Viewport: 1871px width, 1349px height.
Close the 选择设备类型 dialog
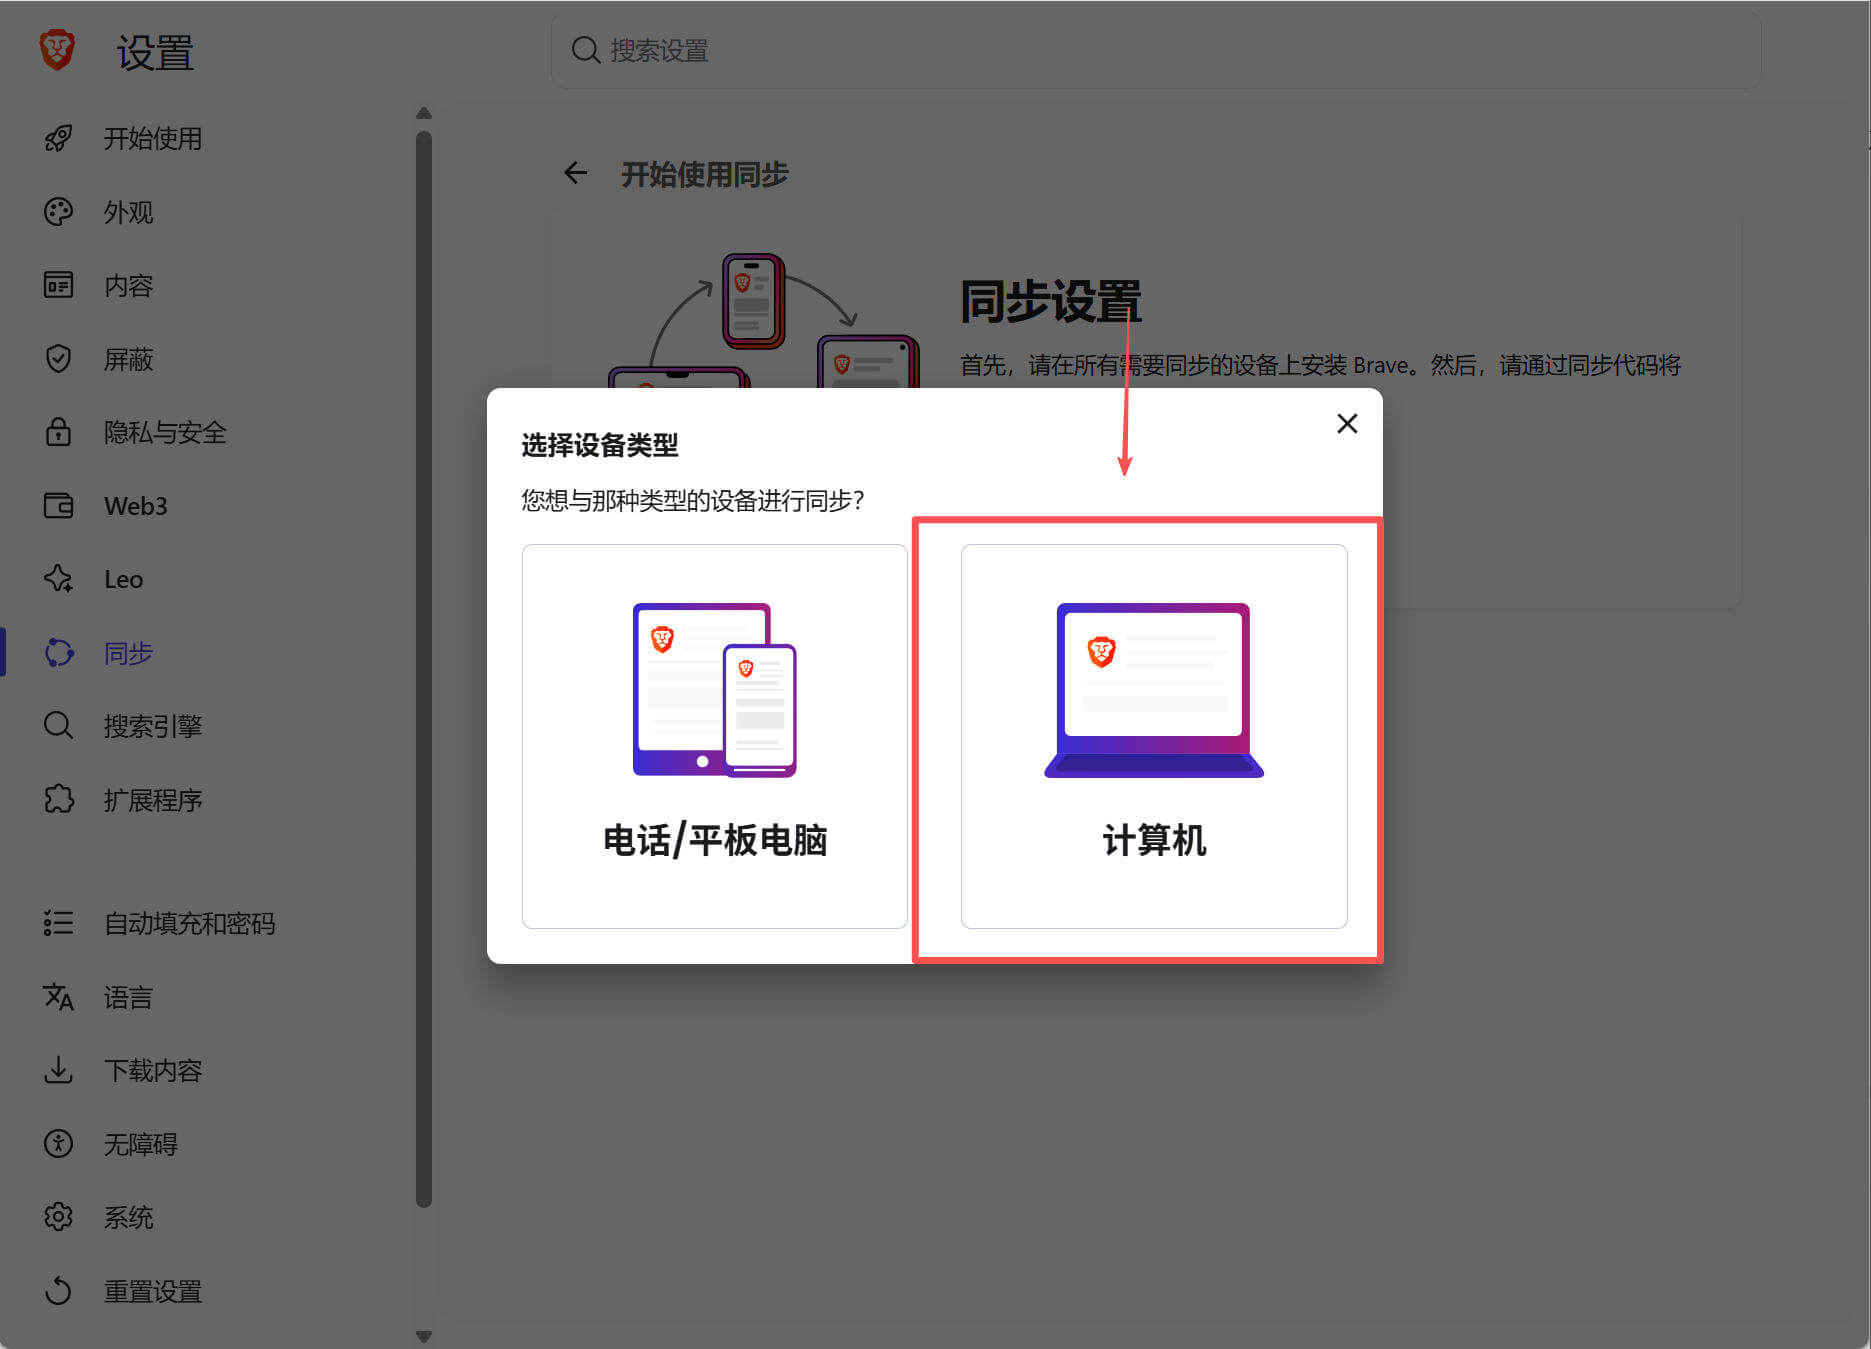[x=1347, y=424]
